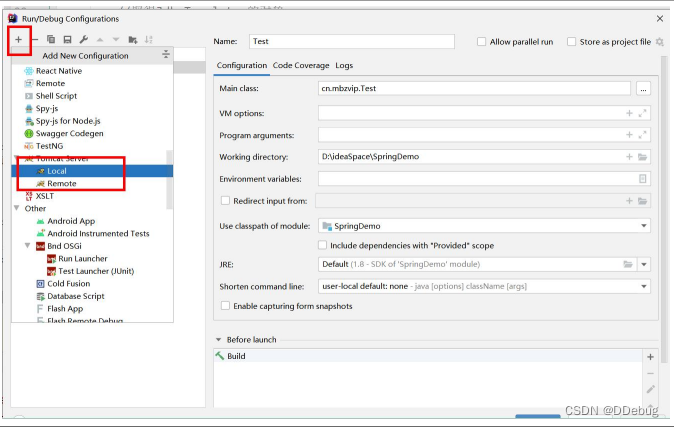Open Shorten command line dropdown

point(643,286)
